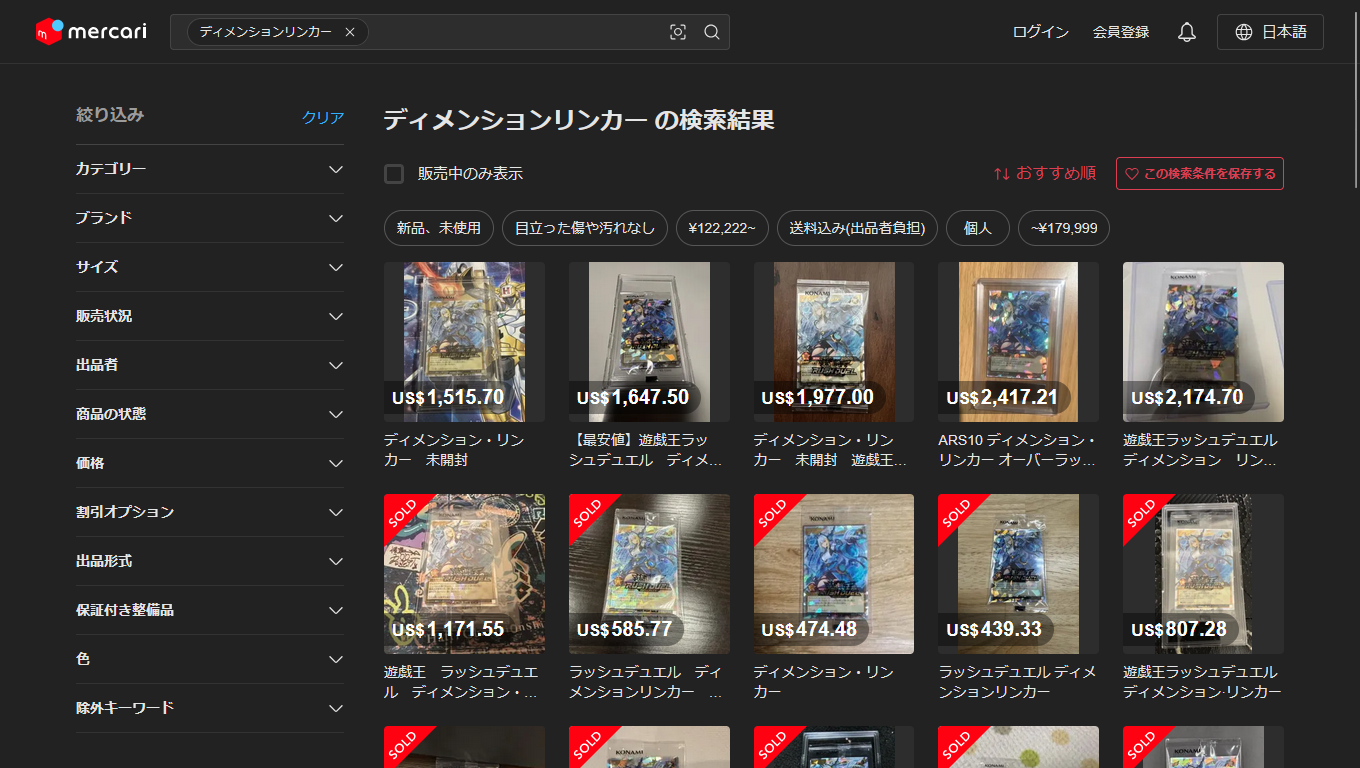Image resolution: width=1360 pixels, height=768 pixels.
Task: Expand the 出品者 filter
Action: tap(210, 365)
